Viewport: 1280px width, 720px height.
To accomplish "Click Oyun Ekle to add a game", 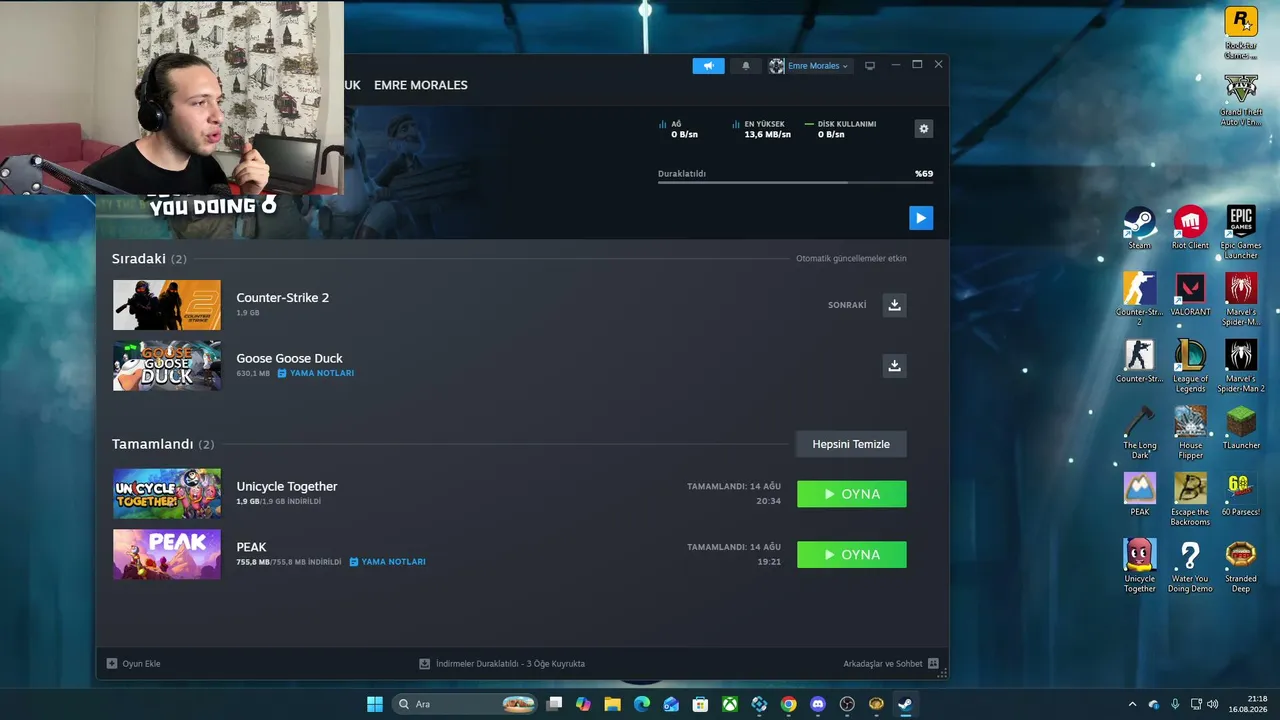I will (134, 664).
